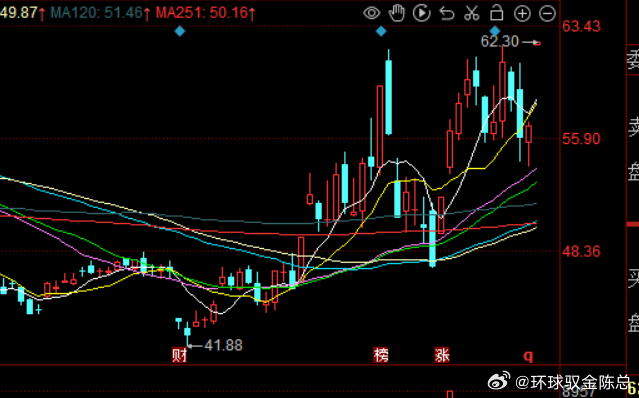Viewport: 639px width, 398px height.
Task: Toggle the open padlock lock icon
Action: (x=496, y=13)
